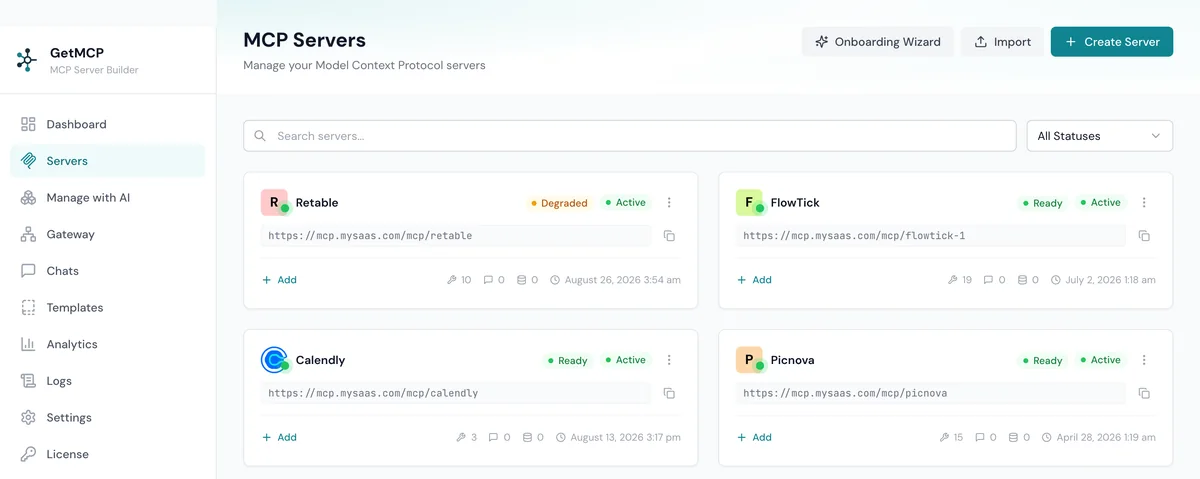Image resolution: width=1200 pixels, height=479 pixels.
Task: Click the Ready badge on FlowTick
Action: 1042,203
